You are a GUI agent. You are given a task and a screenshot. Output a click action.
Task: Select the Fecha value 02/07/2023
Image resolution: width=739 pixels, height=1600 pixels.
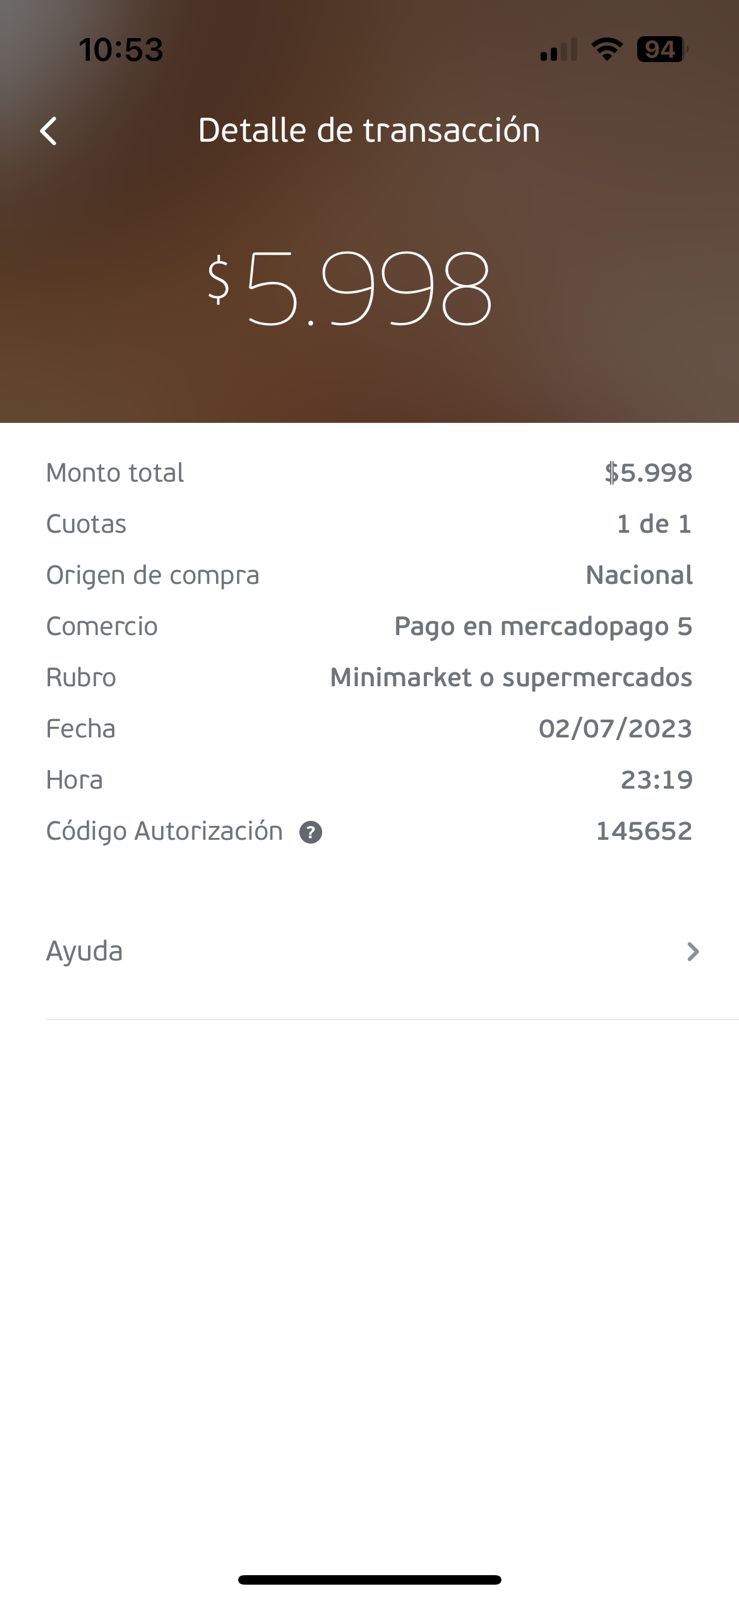point(615,729)
